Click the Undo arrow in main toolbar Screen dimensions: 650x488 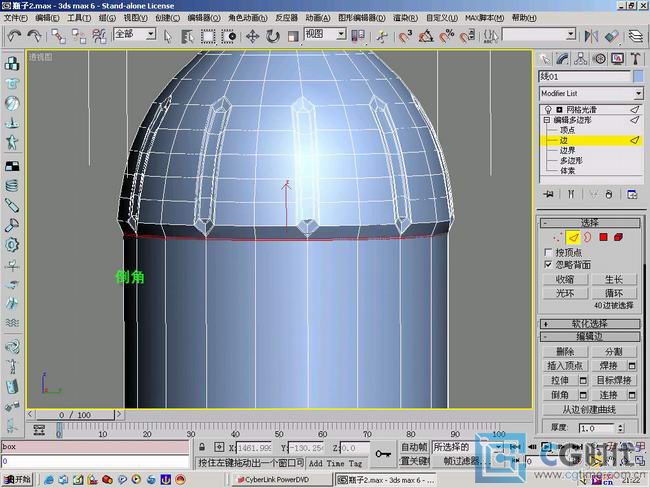point(13,35)
